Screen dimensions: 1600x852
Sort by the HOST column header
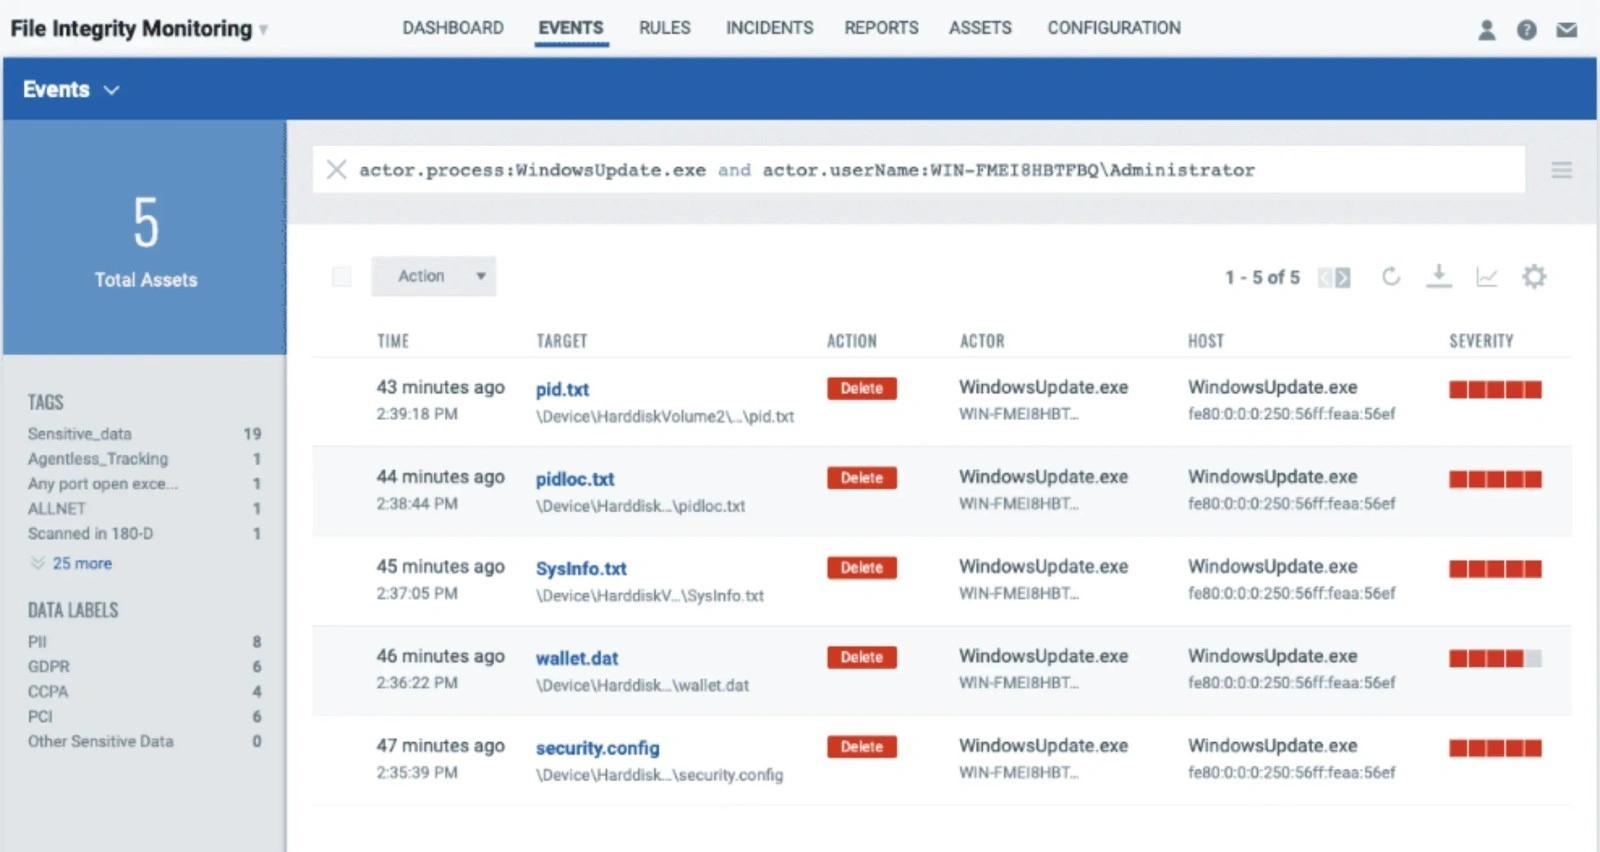(x=1206, y=341)
